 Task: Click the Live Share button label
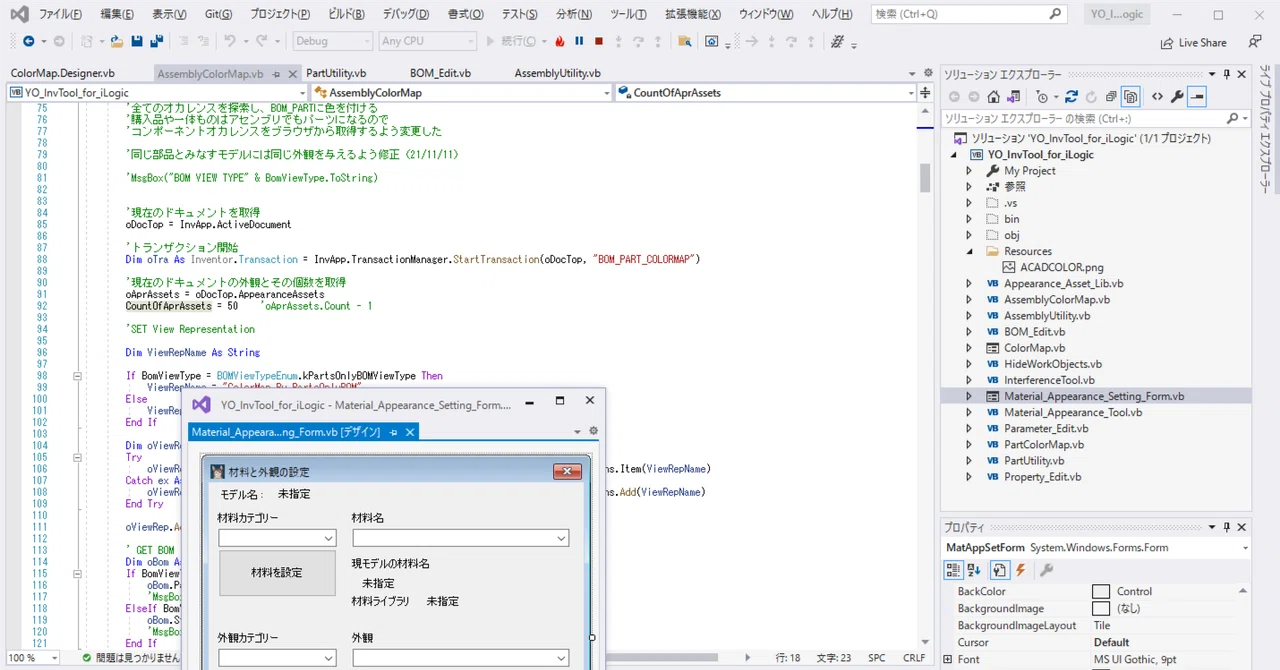[1202, 43]
